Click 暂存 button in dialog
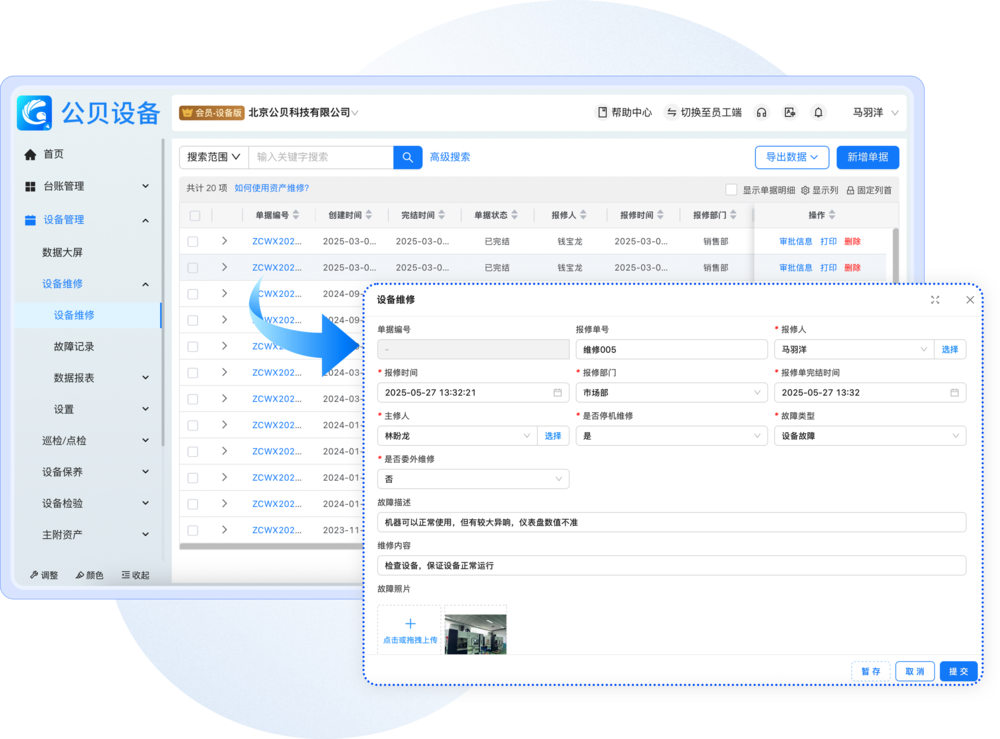 (871, 671)
